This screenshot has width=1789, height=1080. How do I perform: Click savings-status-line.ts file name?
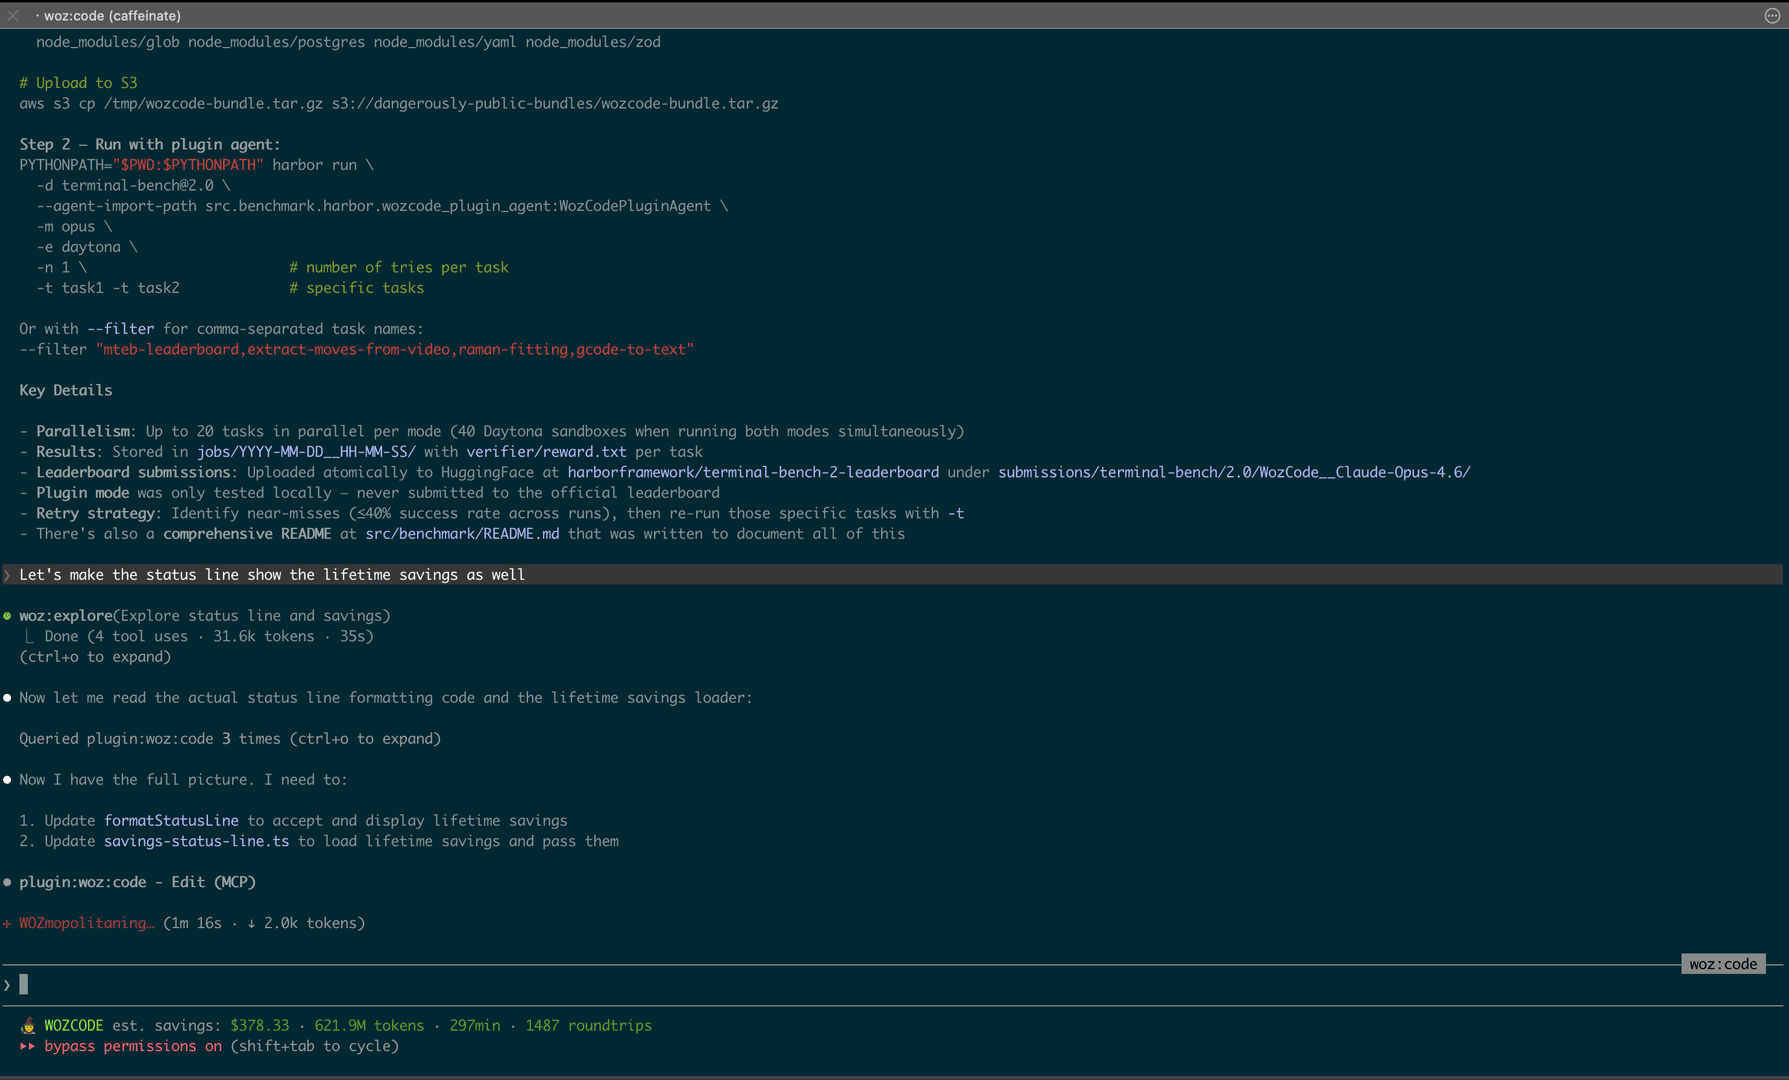click(x=196, y=841)
